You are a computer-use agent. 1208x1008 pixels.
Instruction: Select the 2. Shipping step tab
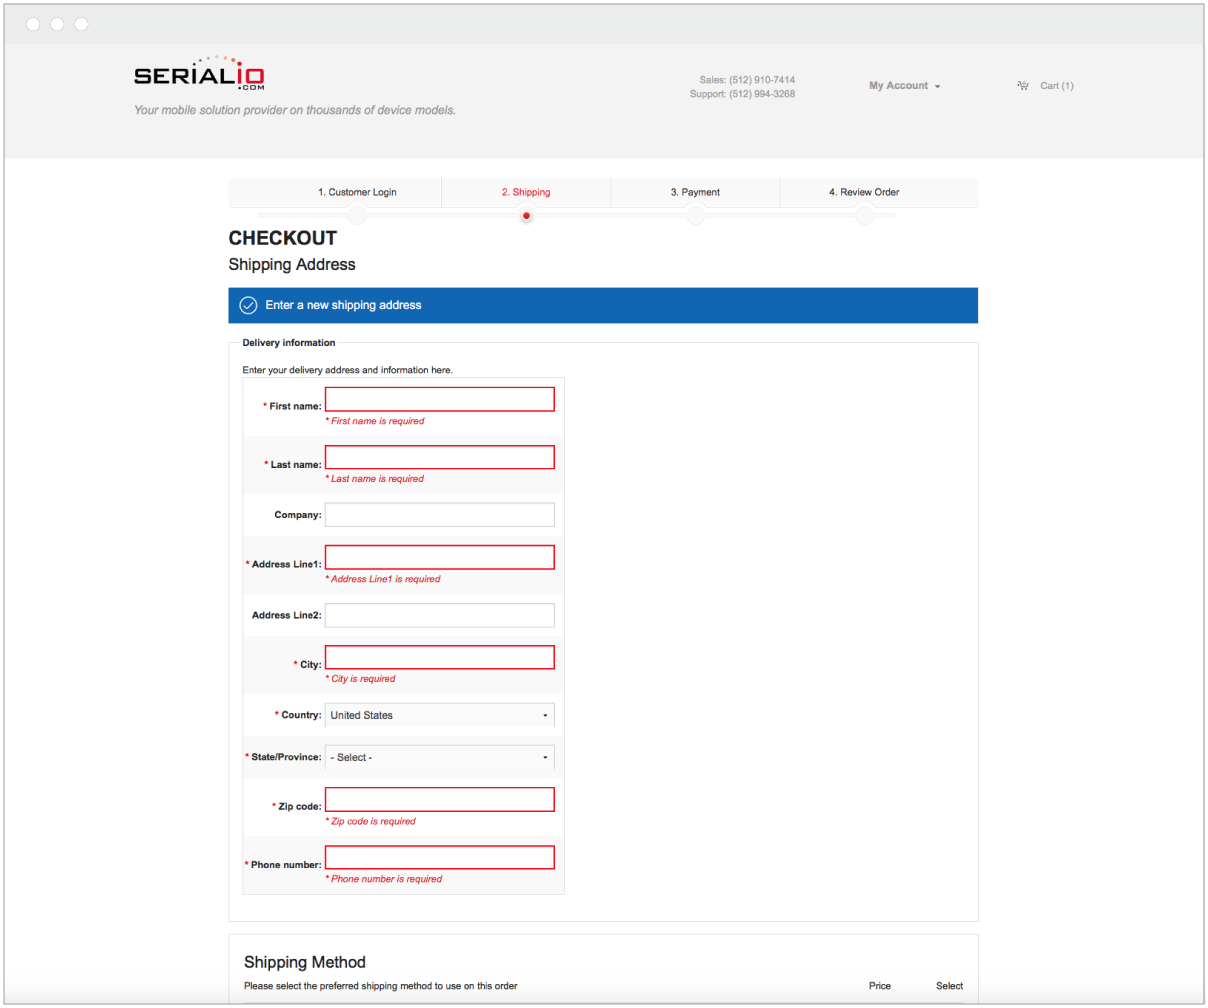tap(526, 192)
